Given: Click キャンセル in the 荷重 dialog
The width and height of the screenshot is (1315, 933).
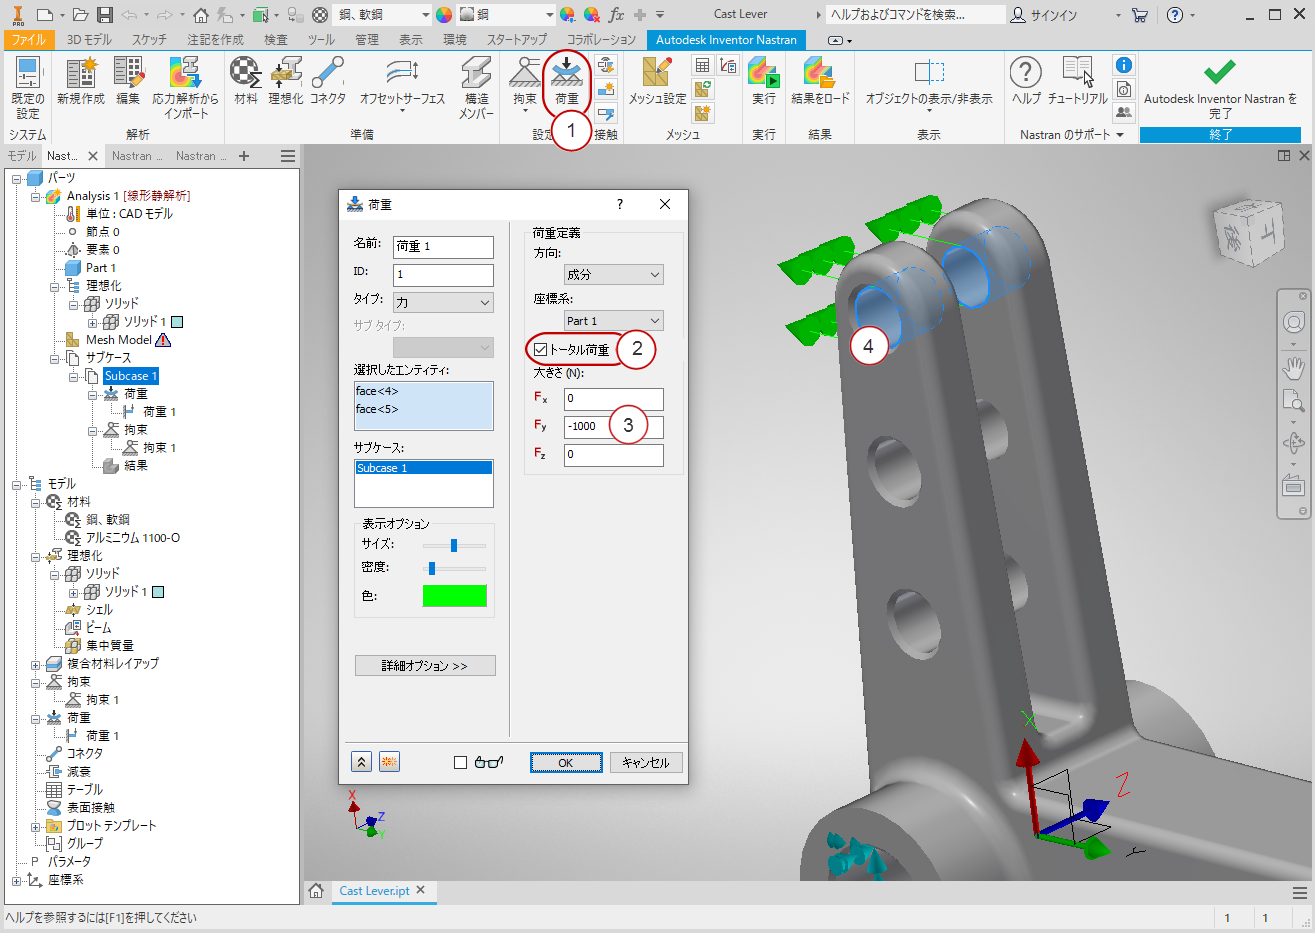Looking at the screenshot, I should tap(646, 763).
